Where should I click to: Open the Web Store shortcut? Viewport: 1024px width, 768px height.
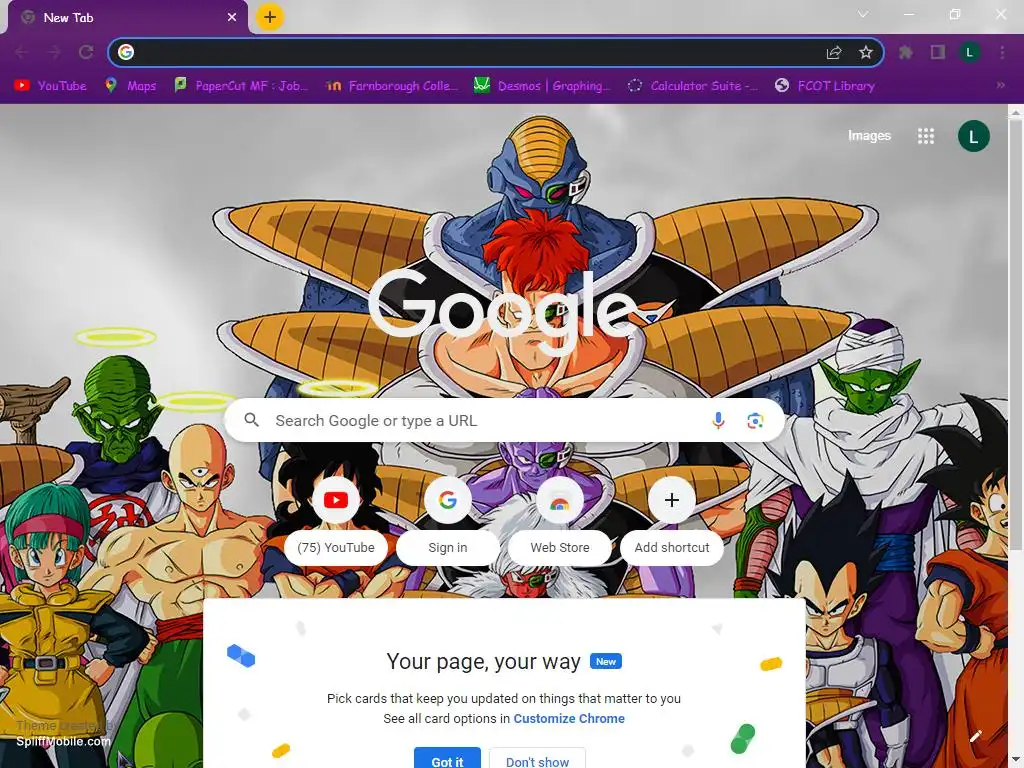pyautogui.click(x=560, y=522)
